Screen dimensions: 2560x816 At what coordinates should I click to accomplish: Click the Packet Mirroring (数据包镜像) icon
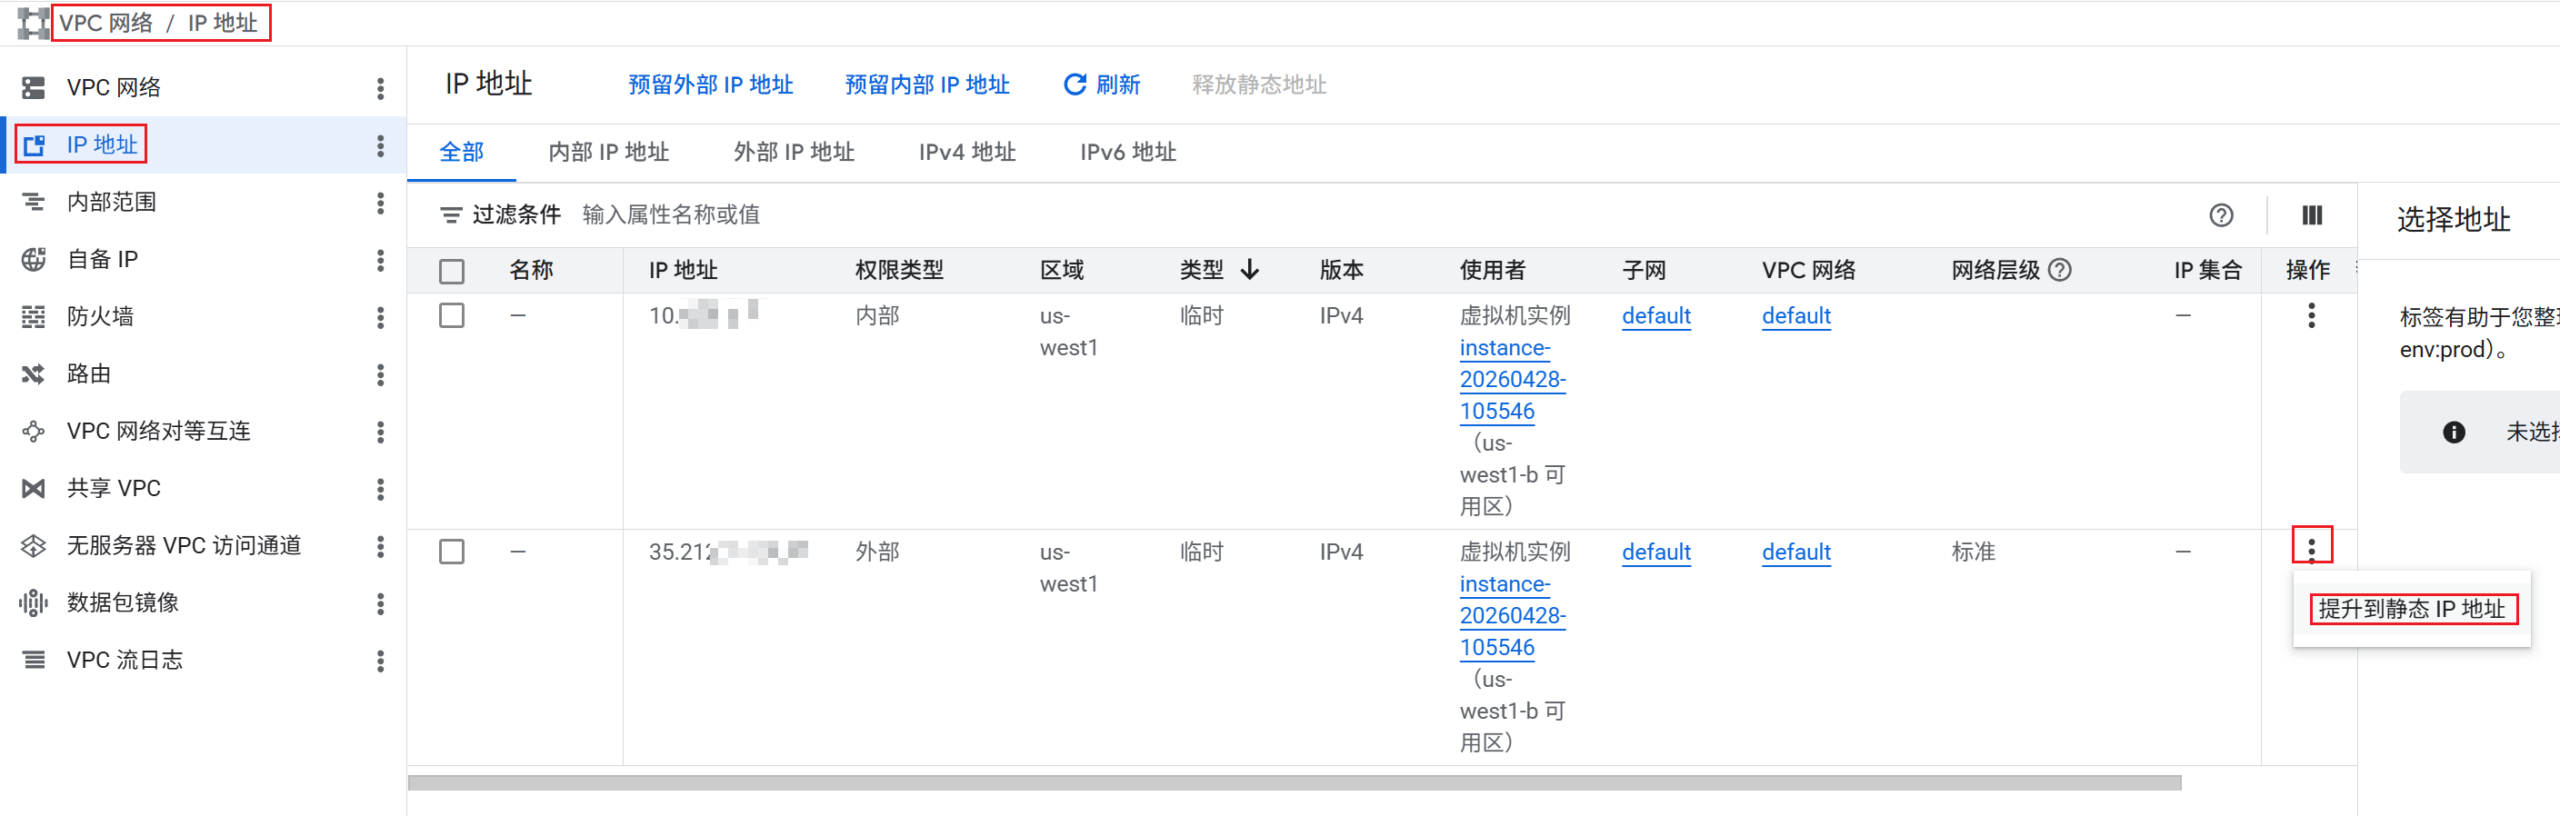(34, 603)
